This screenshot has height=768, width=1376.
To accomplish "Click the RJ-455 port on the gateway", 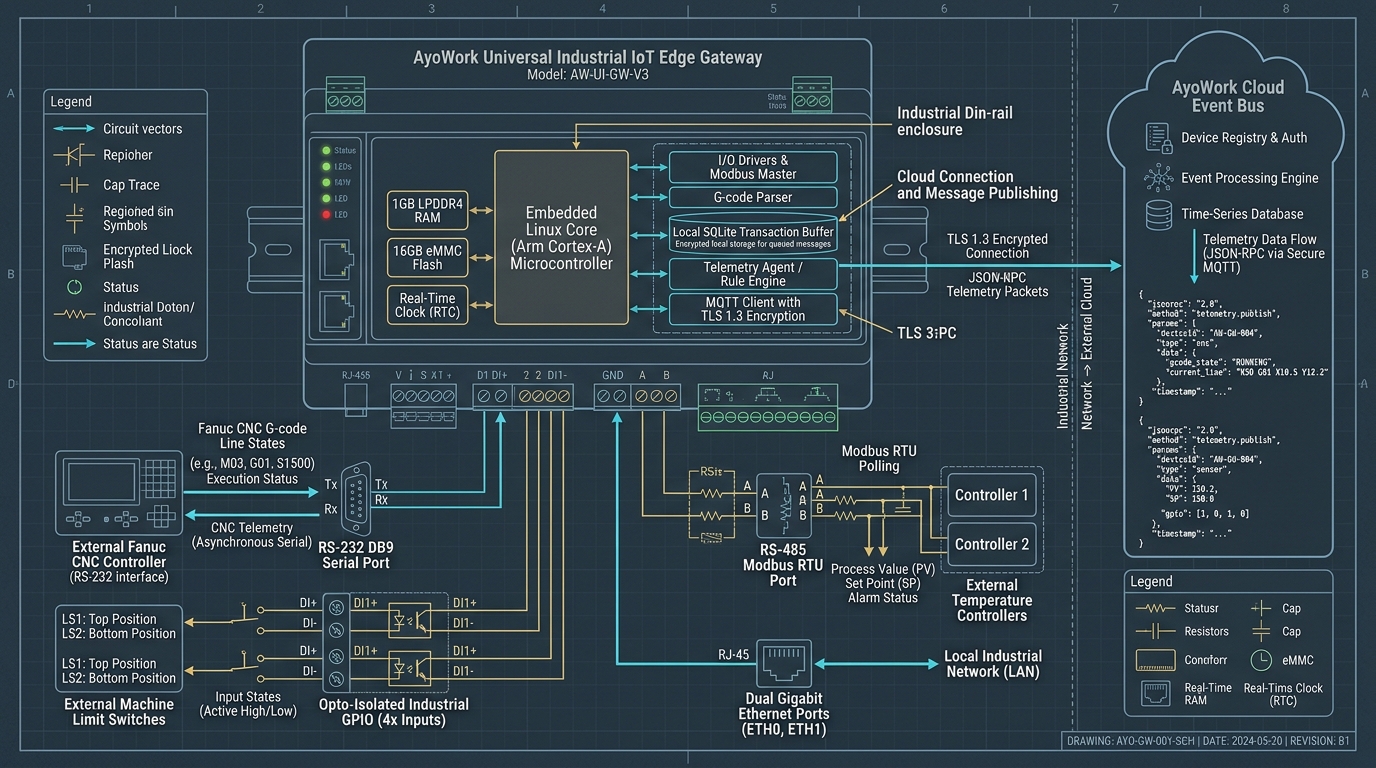I will pyautogui.click(x=356, y=401).
